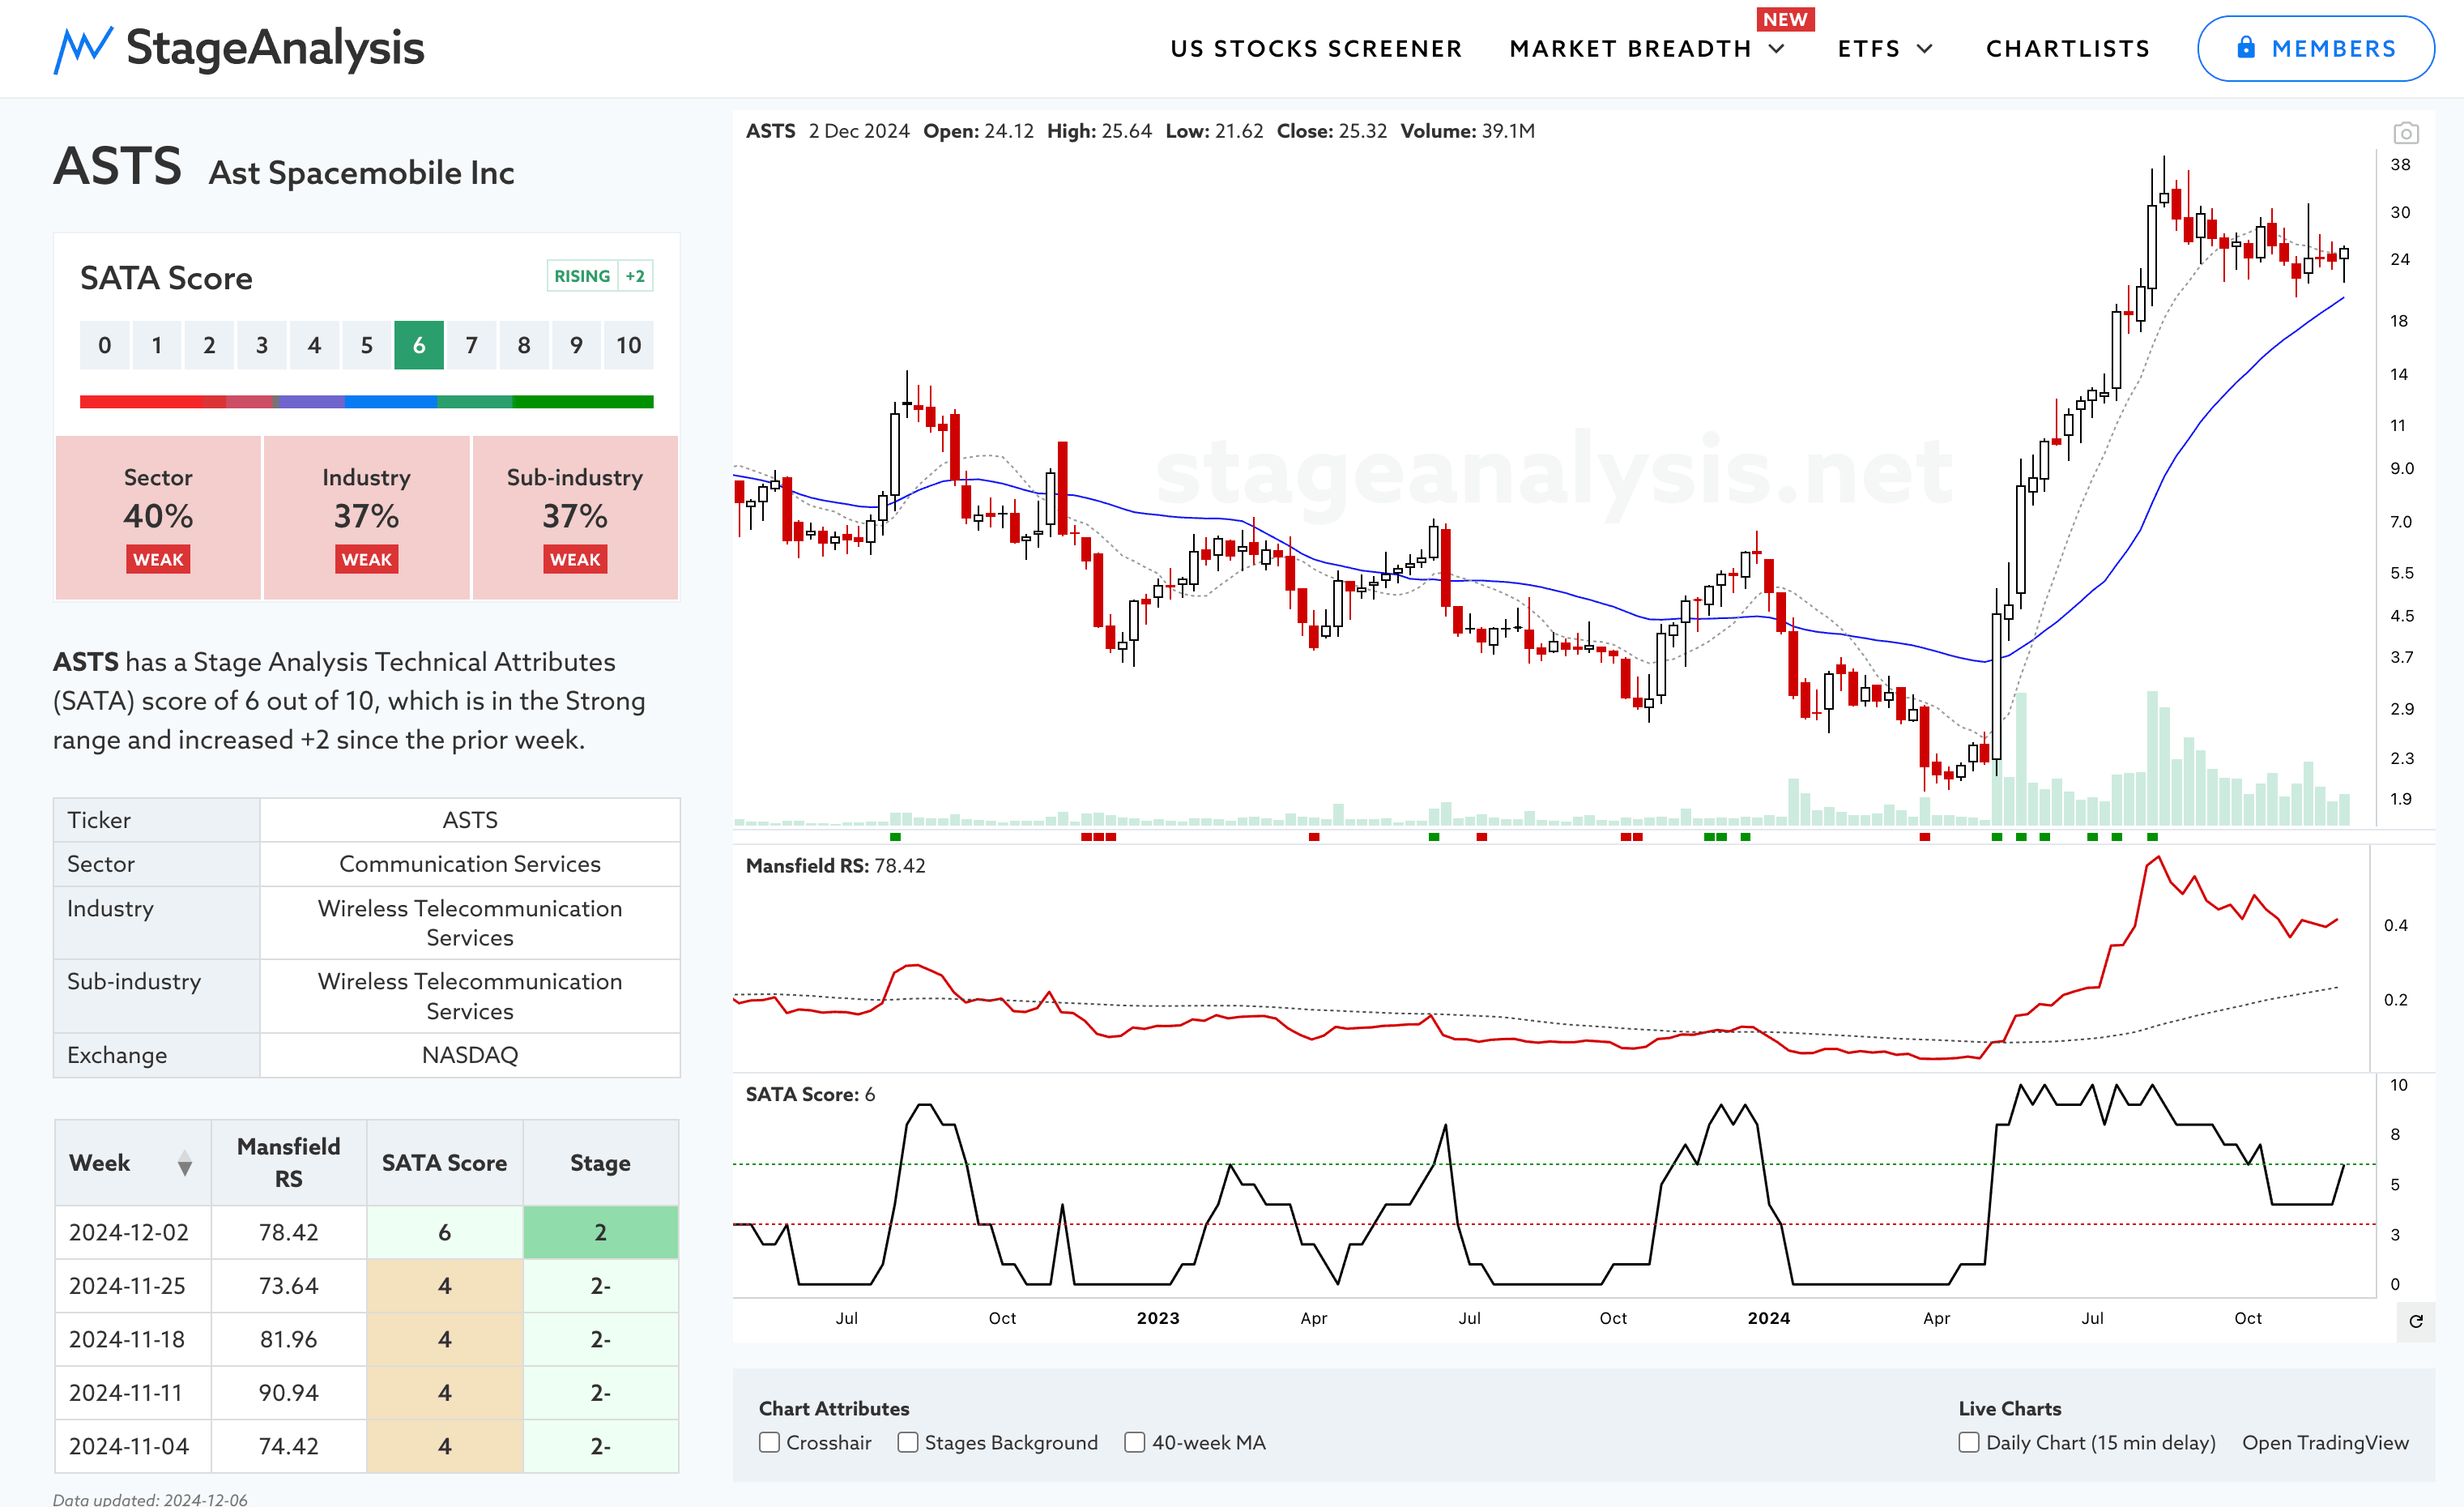This screenshot has width=2464, height=1507.
Task: Click the 2024 label on chart time axis
Action: click(1768, 1318)
